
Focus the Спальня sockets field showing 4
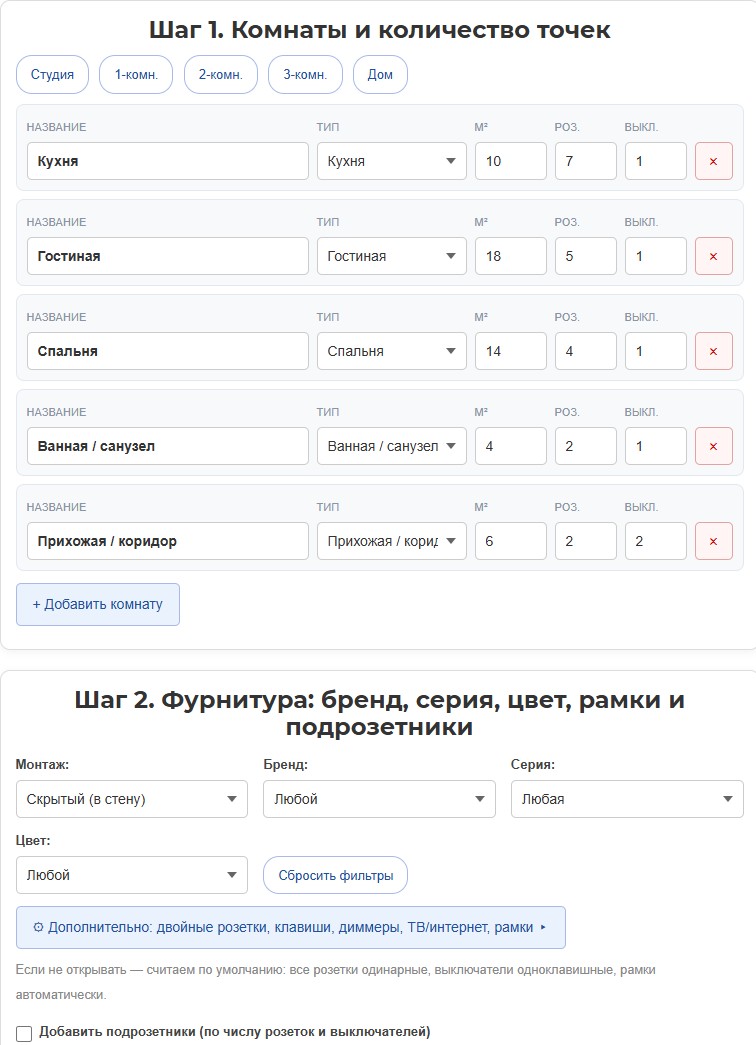click(585, 351)
